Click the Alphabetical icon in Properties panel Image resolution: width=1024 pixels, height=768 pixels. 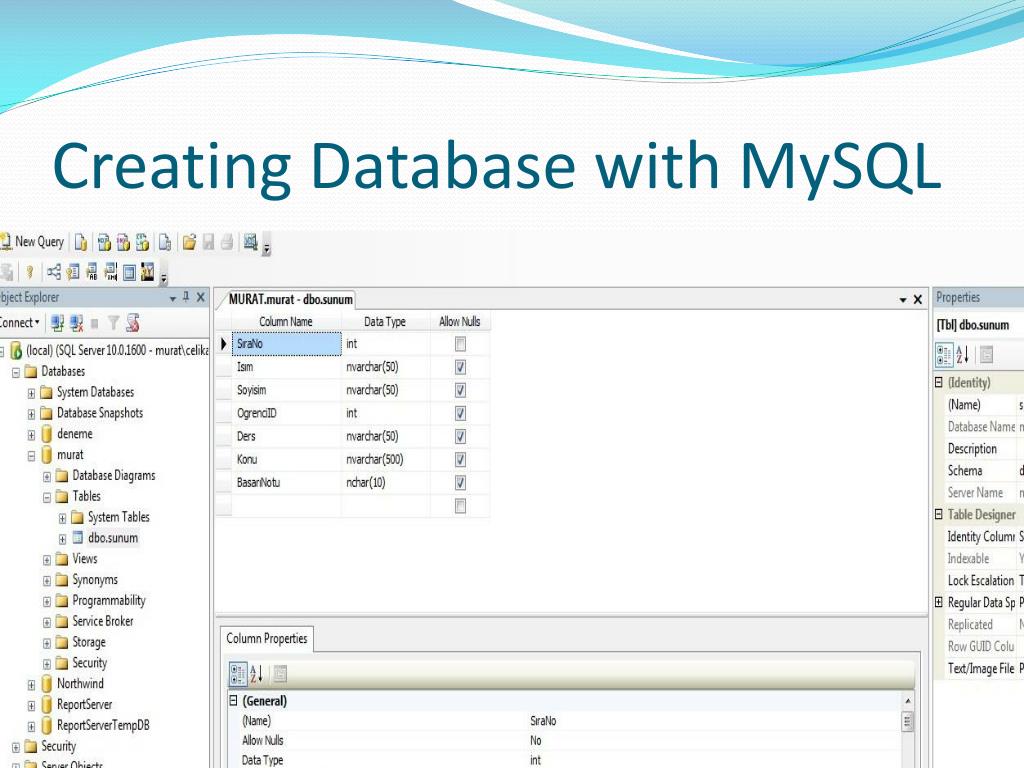[963, 355]
